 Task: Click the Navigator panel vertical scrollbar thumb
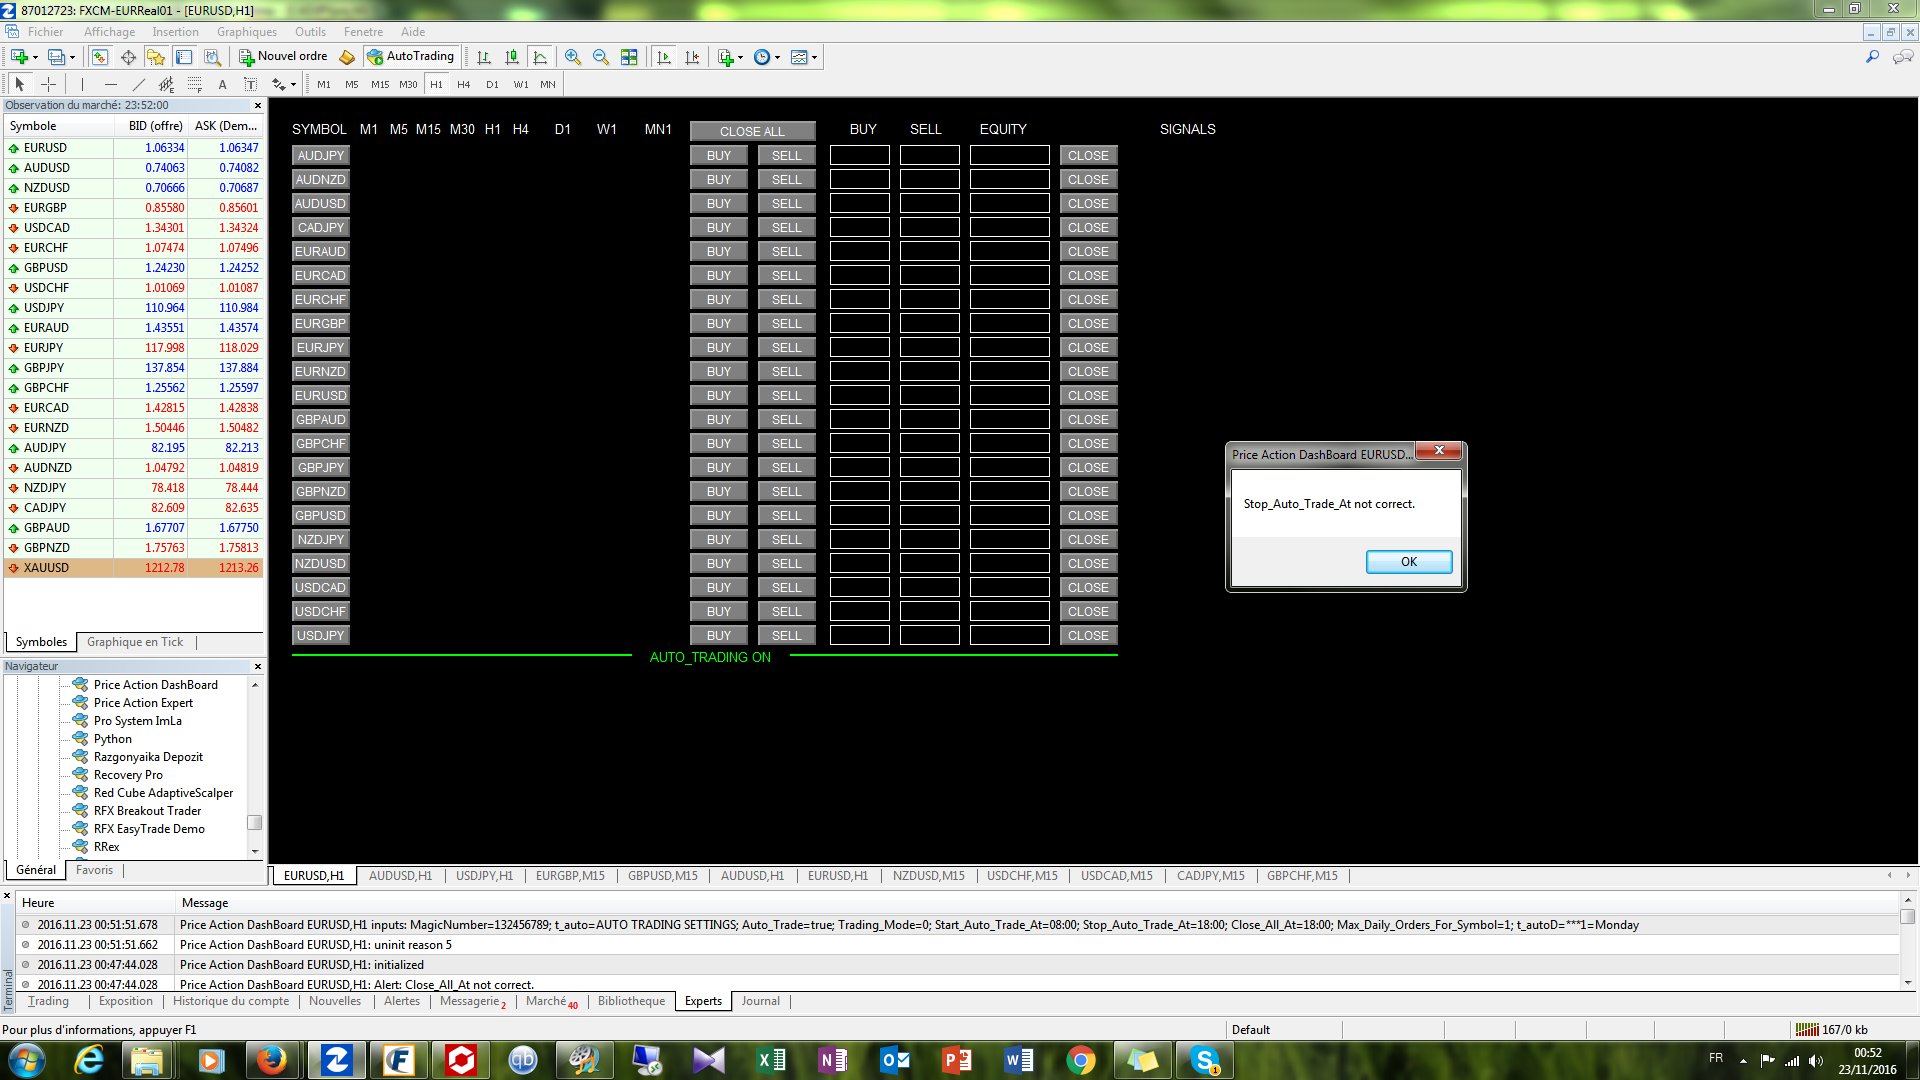255,822
